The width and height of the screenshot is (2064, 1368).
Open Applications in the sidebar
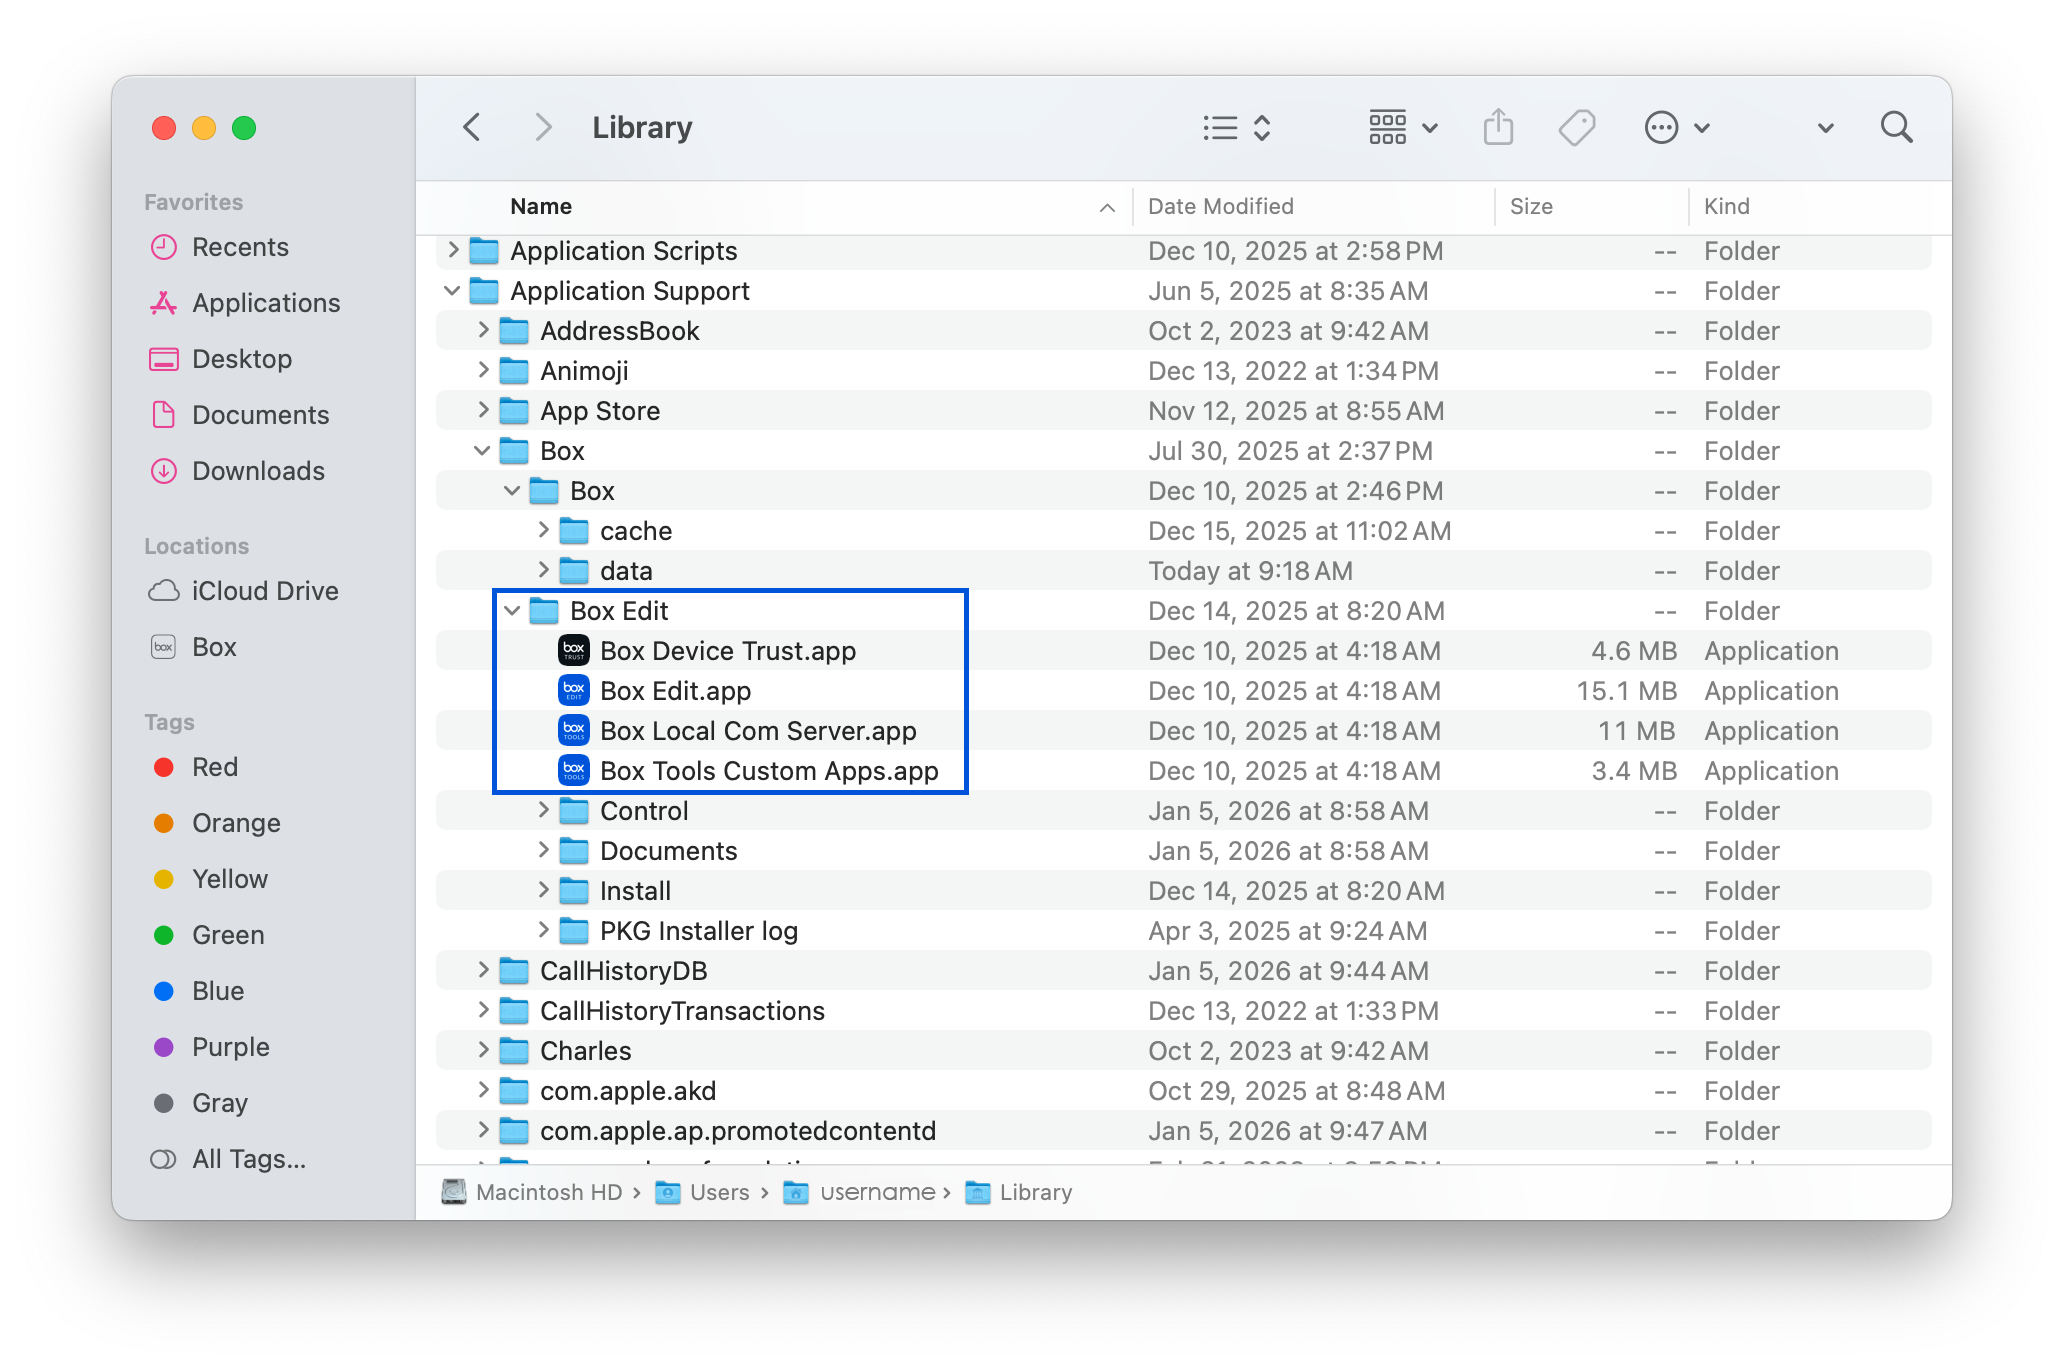(265, 303)
